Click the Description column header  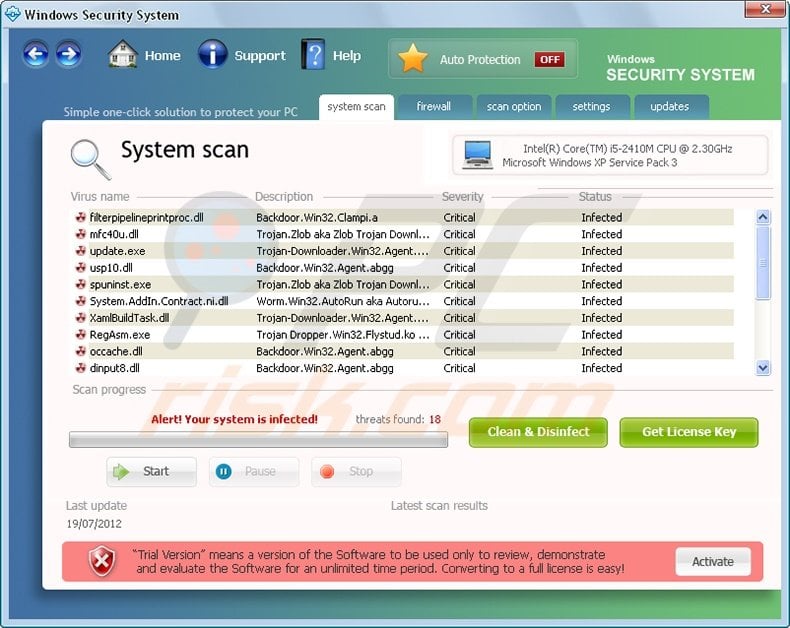coord(284,197)
